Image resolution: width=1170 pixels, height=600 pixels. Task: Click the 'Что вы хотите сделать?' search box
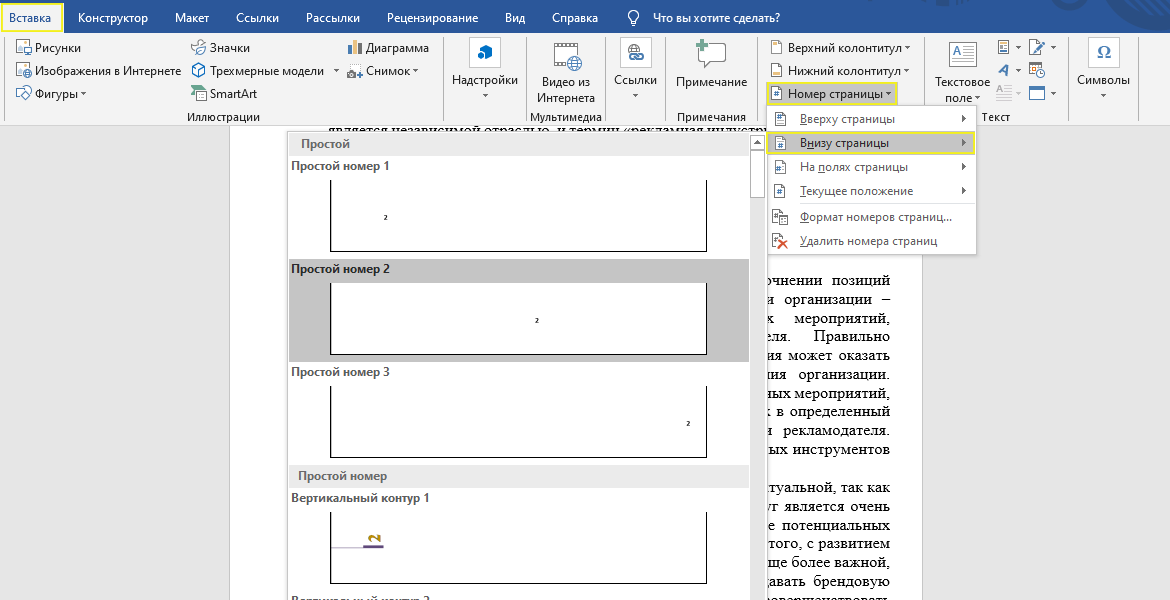pos(715,18)
